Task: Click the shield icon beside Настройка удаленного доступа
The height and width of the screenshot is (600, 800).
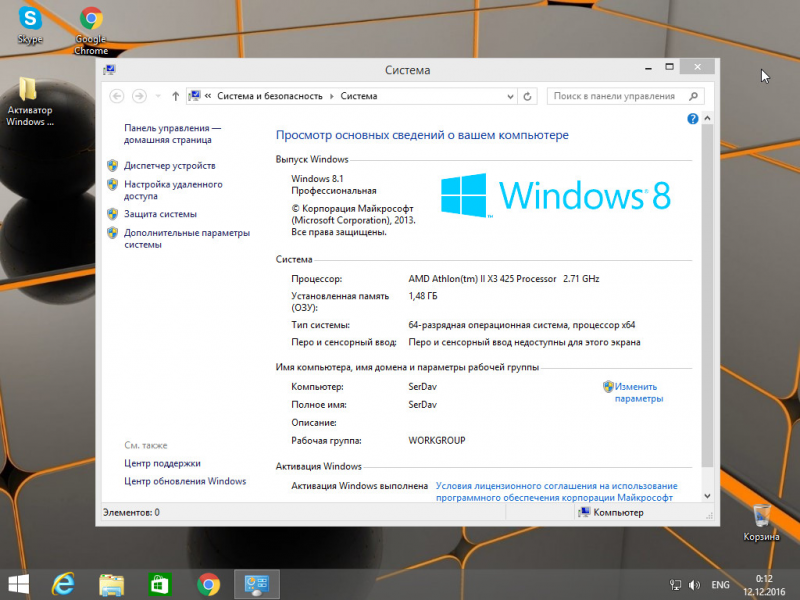Action: [113, 184]
